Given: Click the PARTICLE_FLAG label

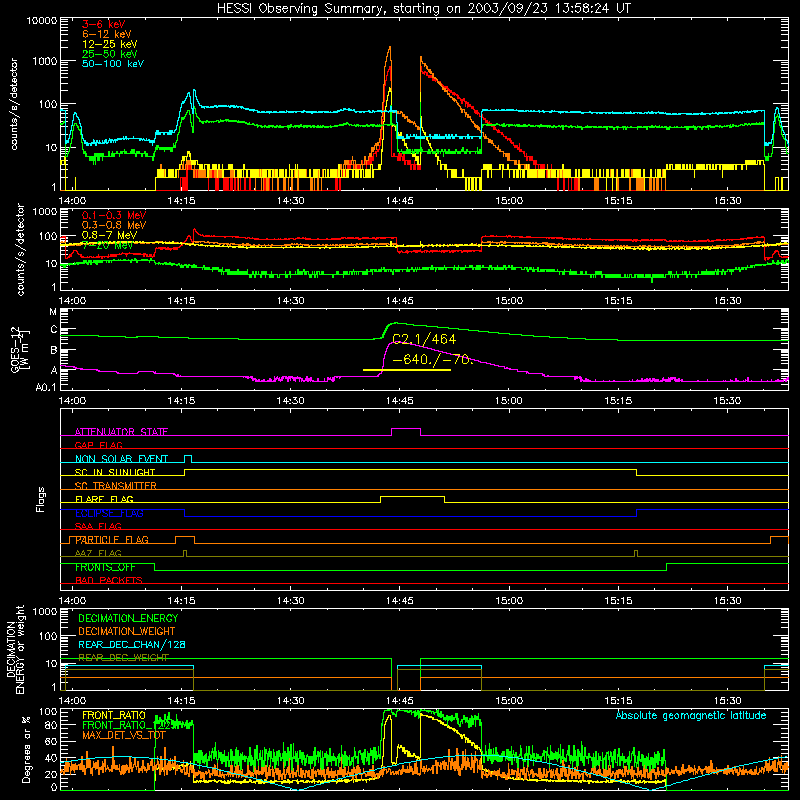Looking at the screenshot, I should coord(112,539).
